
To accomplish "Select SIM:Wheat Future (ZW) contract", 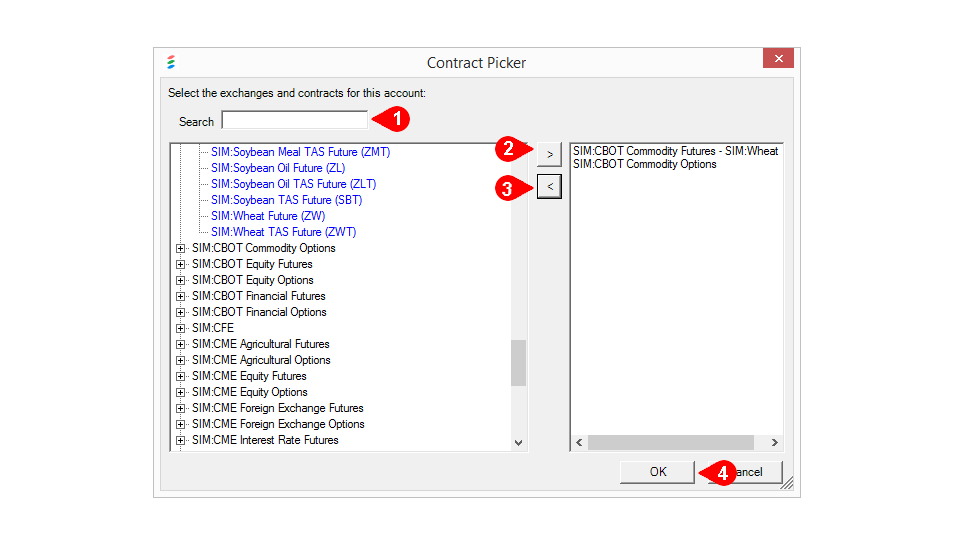I will click(x=267, y=216).
